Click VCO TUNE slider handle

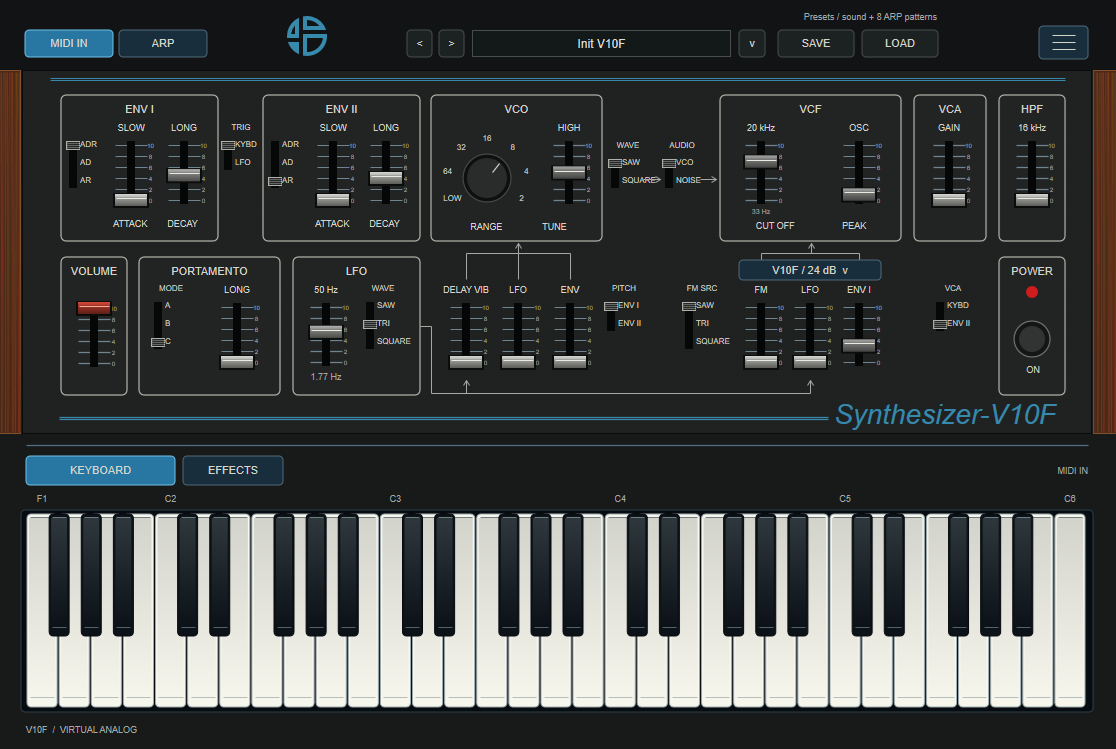[x=569, y=172]
